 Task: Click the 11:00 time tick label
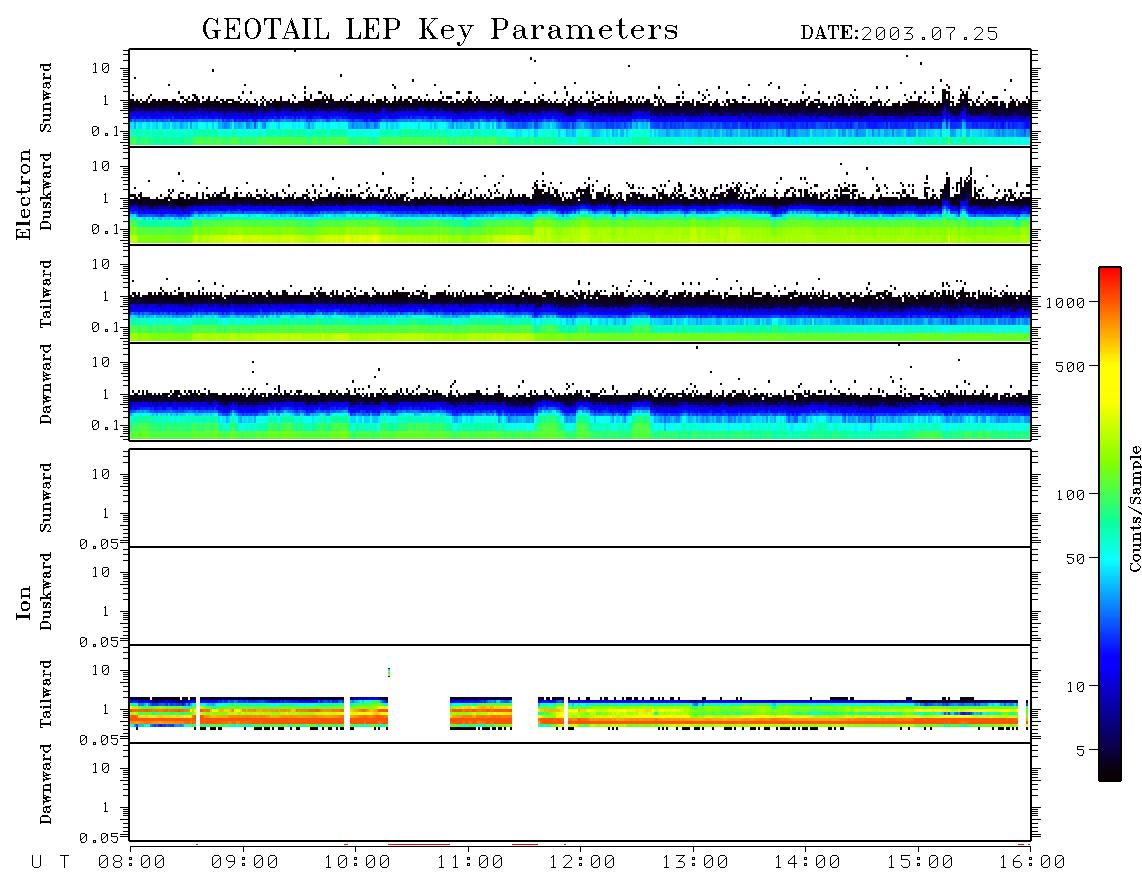(x=470, y=863)
